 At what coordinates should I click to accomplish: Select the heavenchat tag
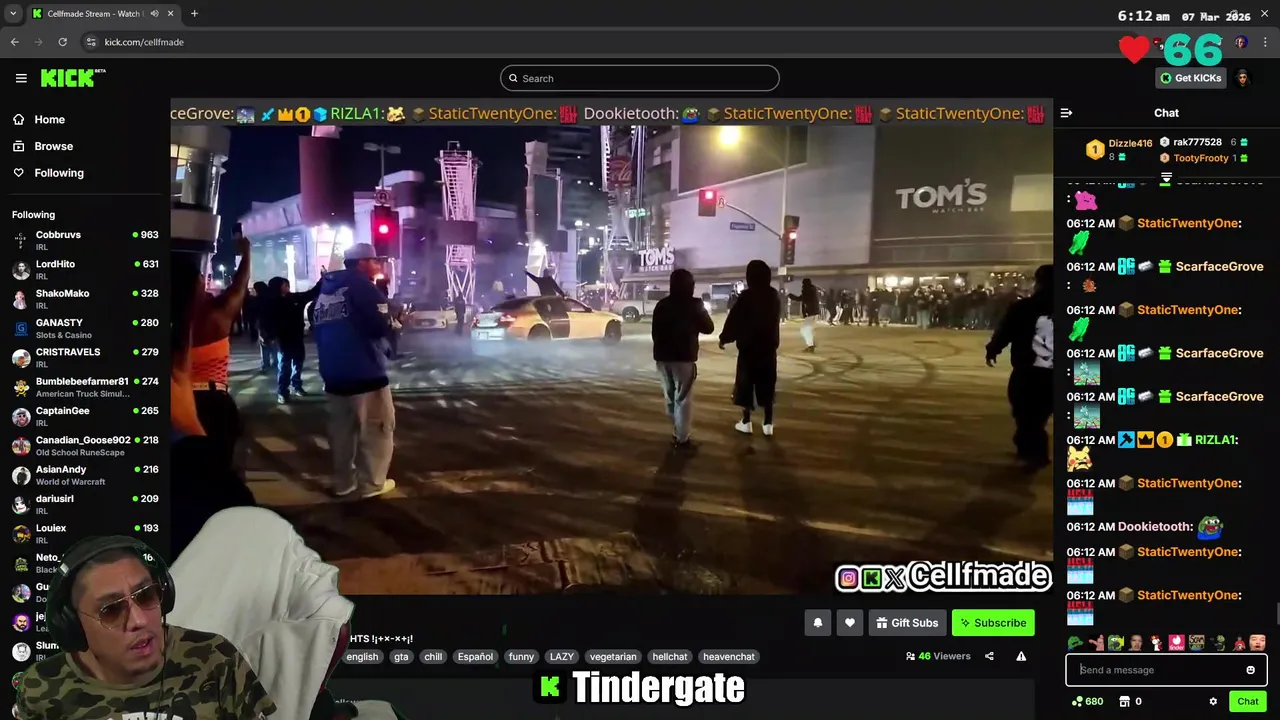(x=729, y=657)
